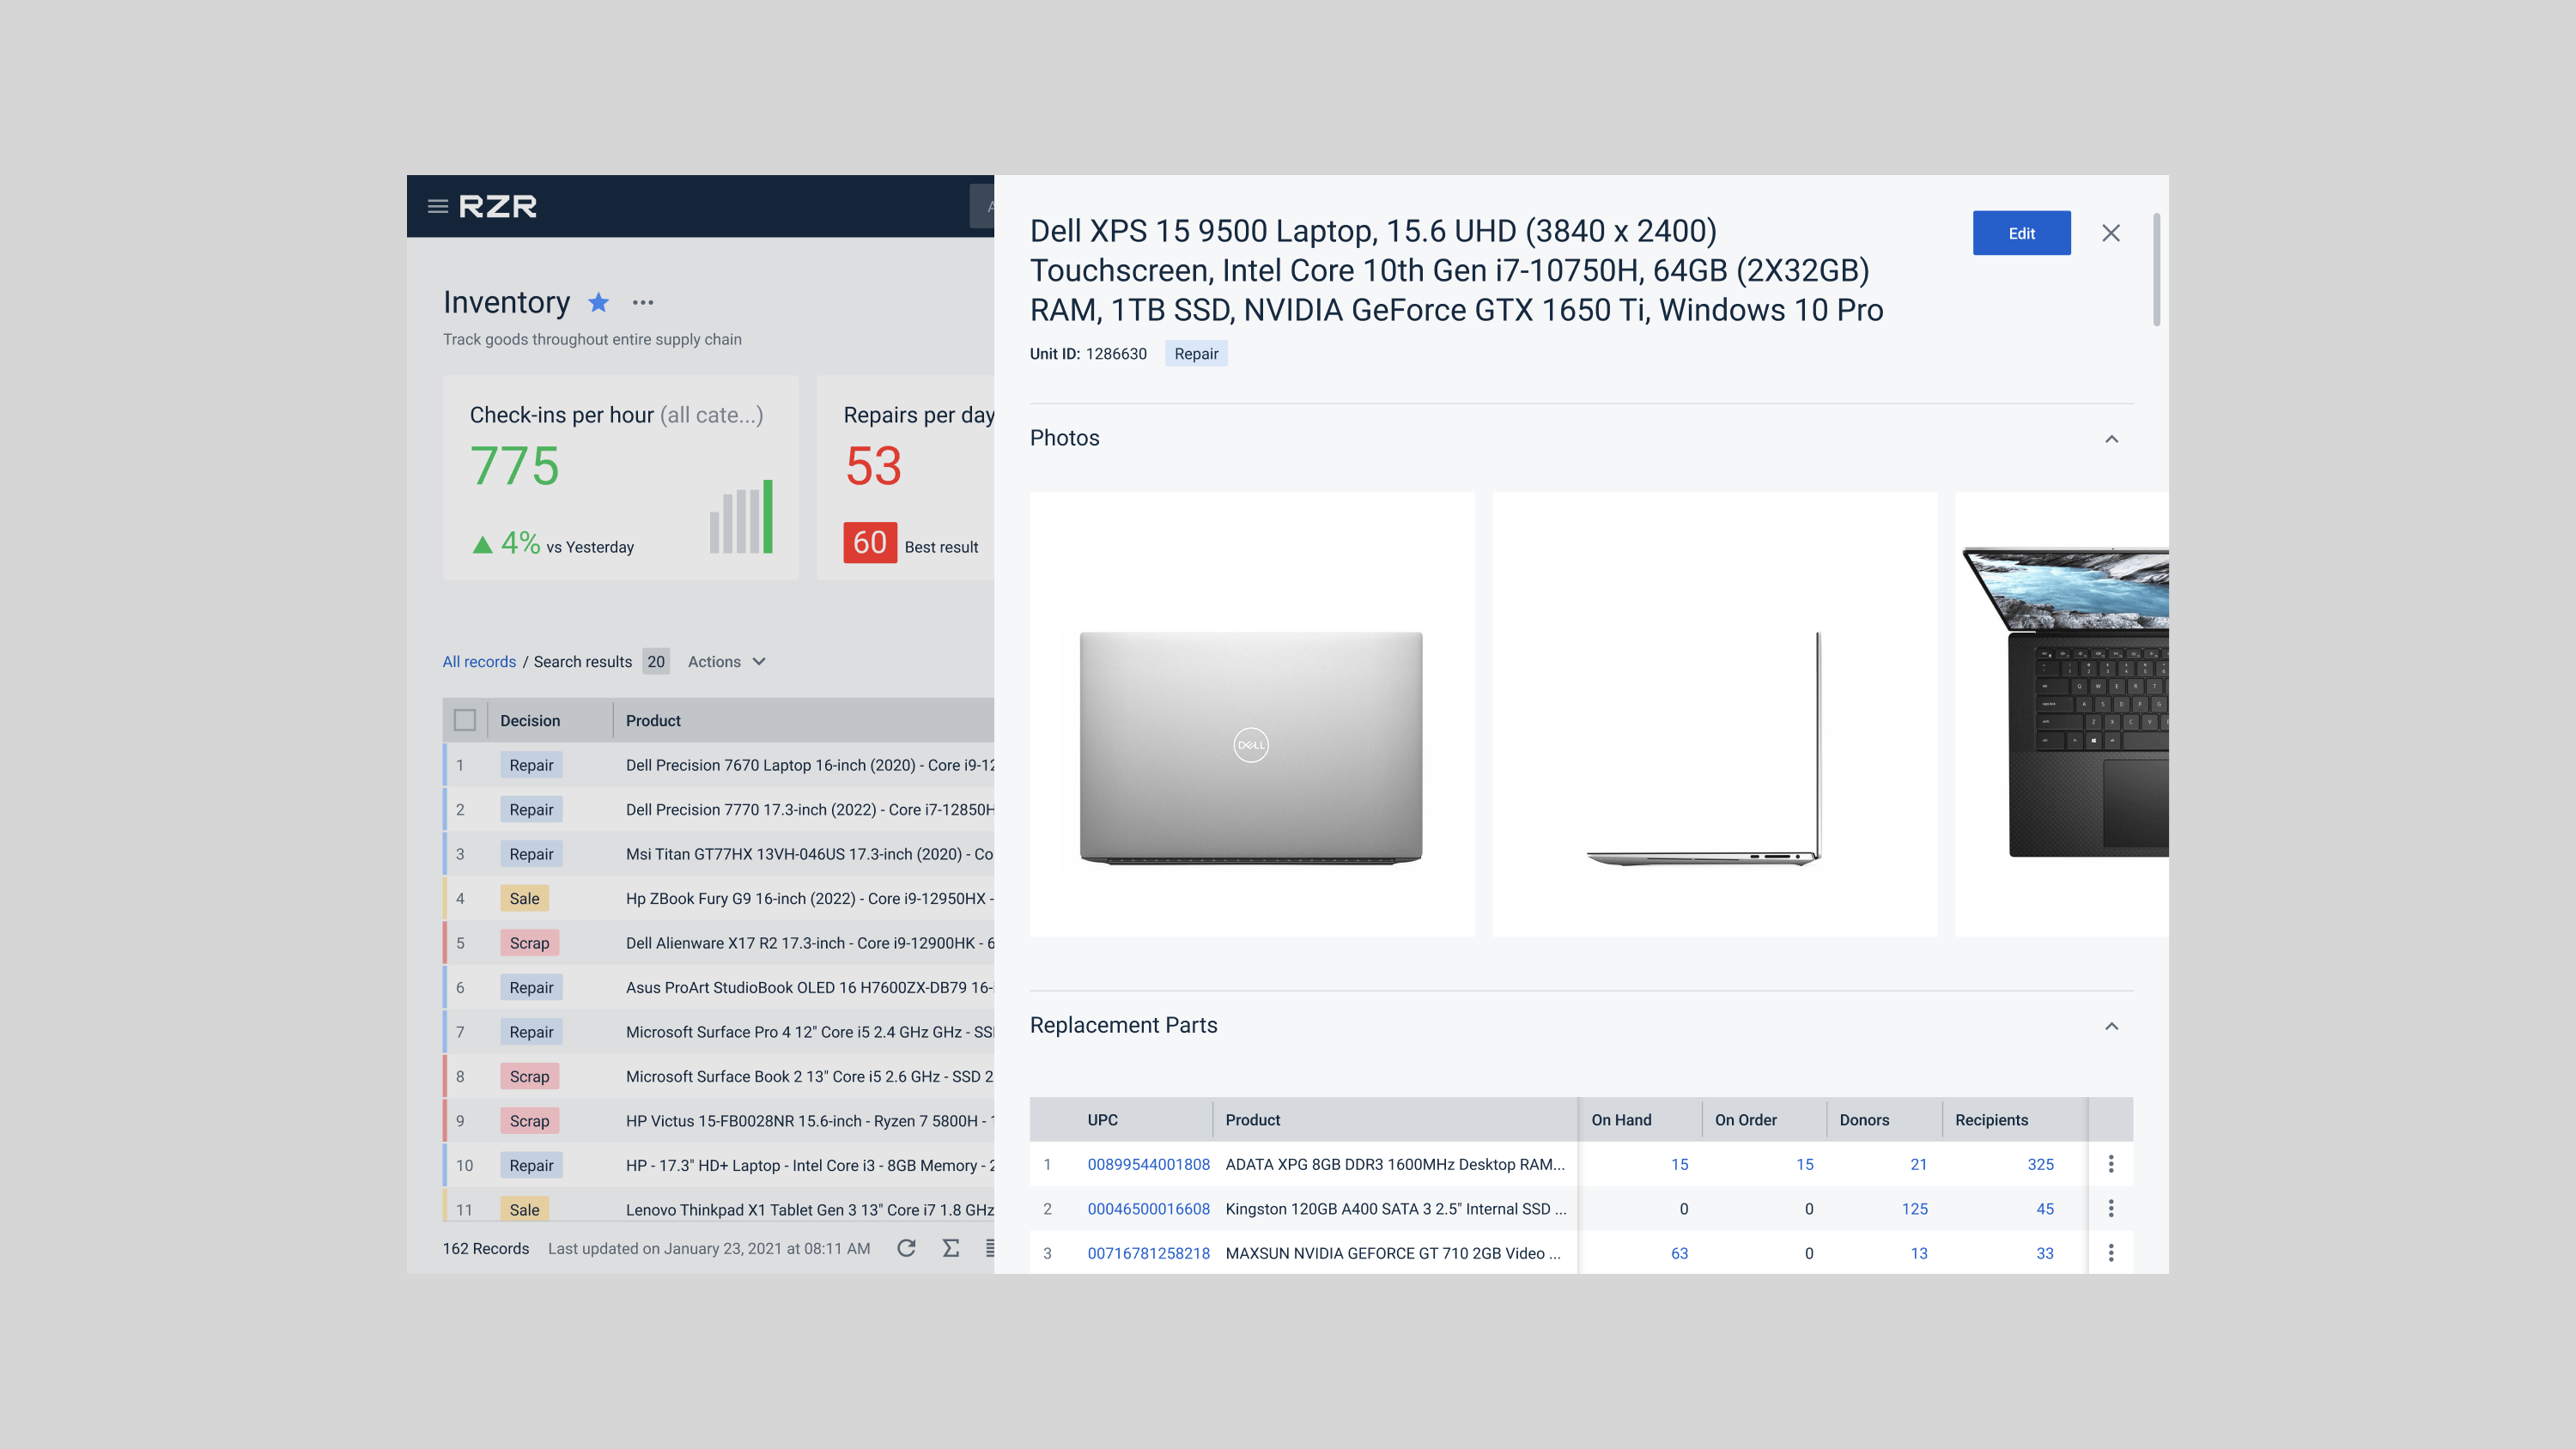Open UPC 00046500016608 link
The image size is (2576, 1449).
(x=1148, y=1208)
